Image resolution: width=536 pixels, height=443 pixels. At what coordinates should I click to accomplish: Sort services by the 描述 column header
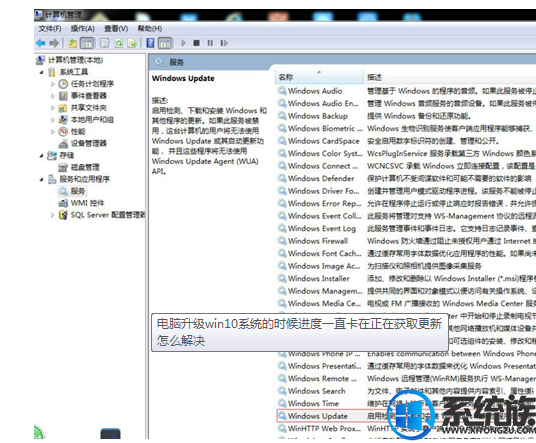(x=374, y=77)
